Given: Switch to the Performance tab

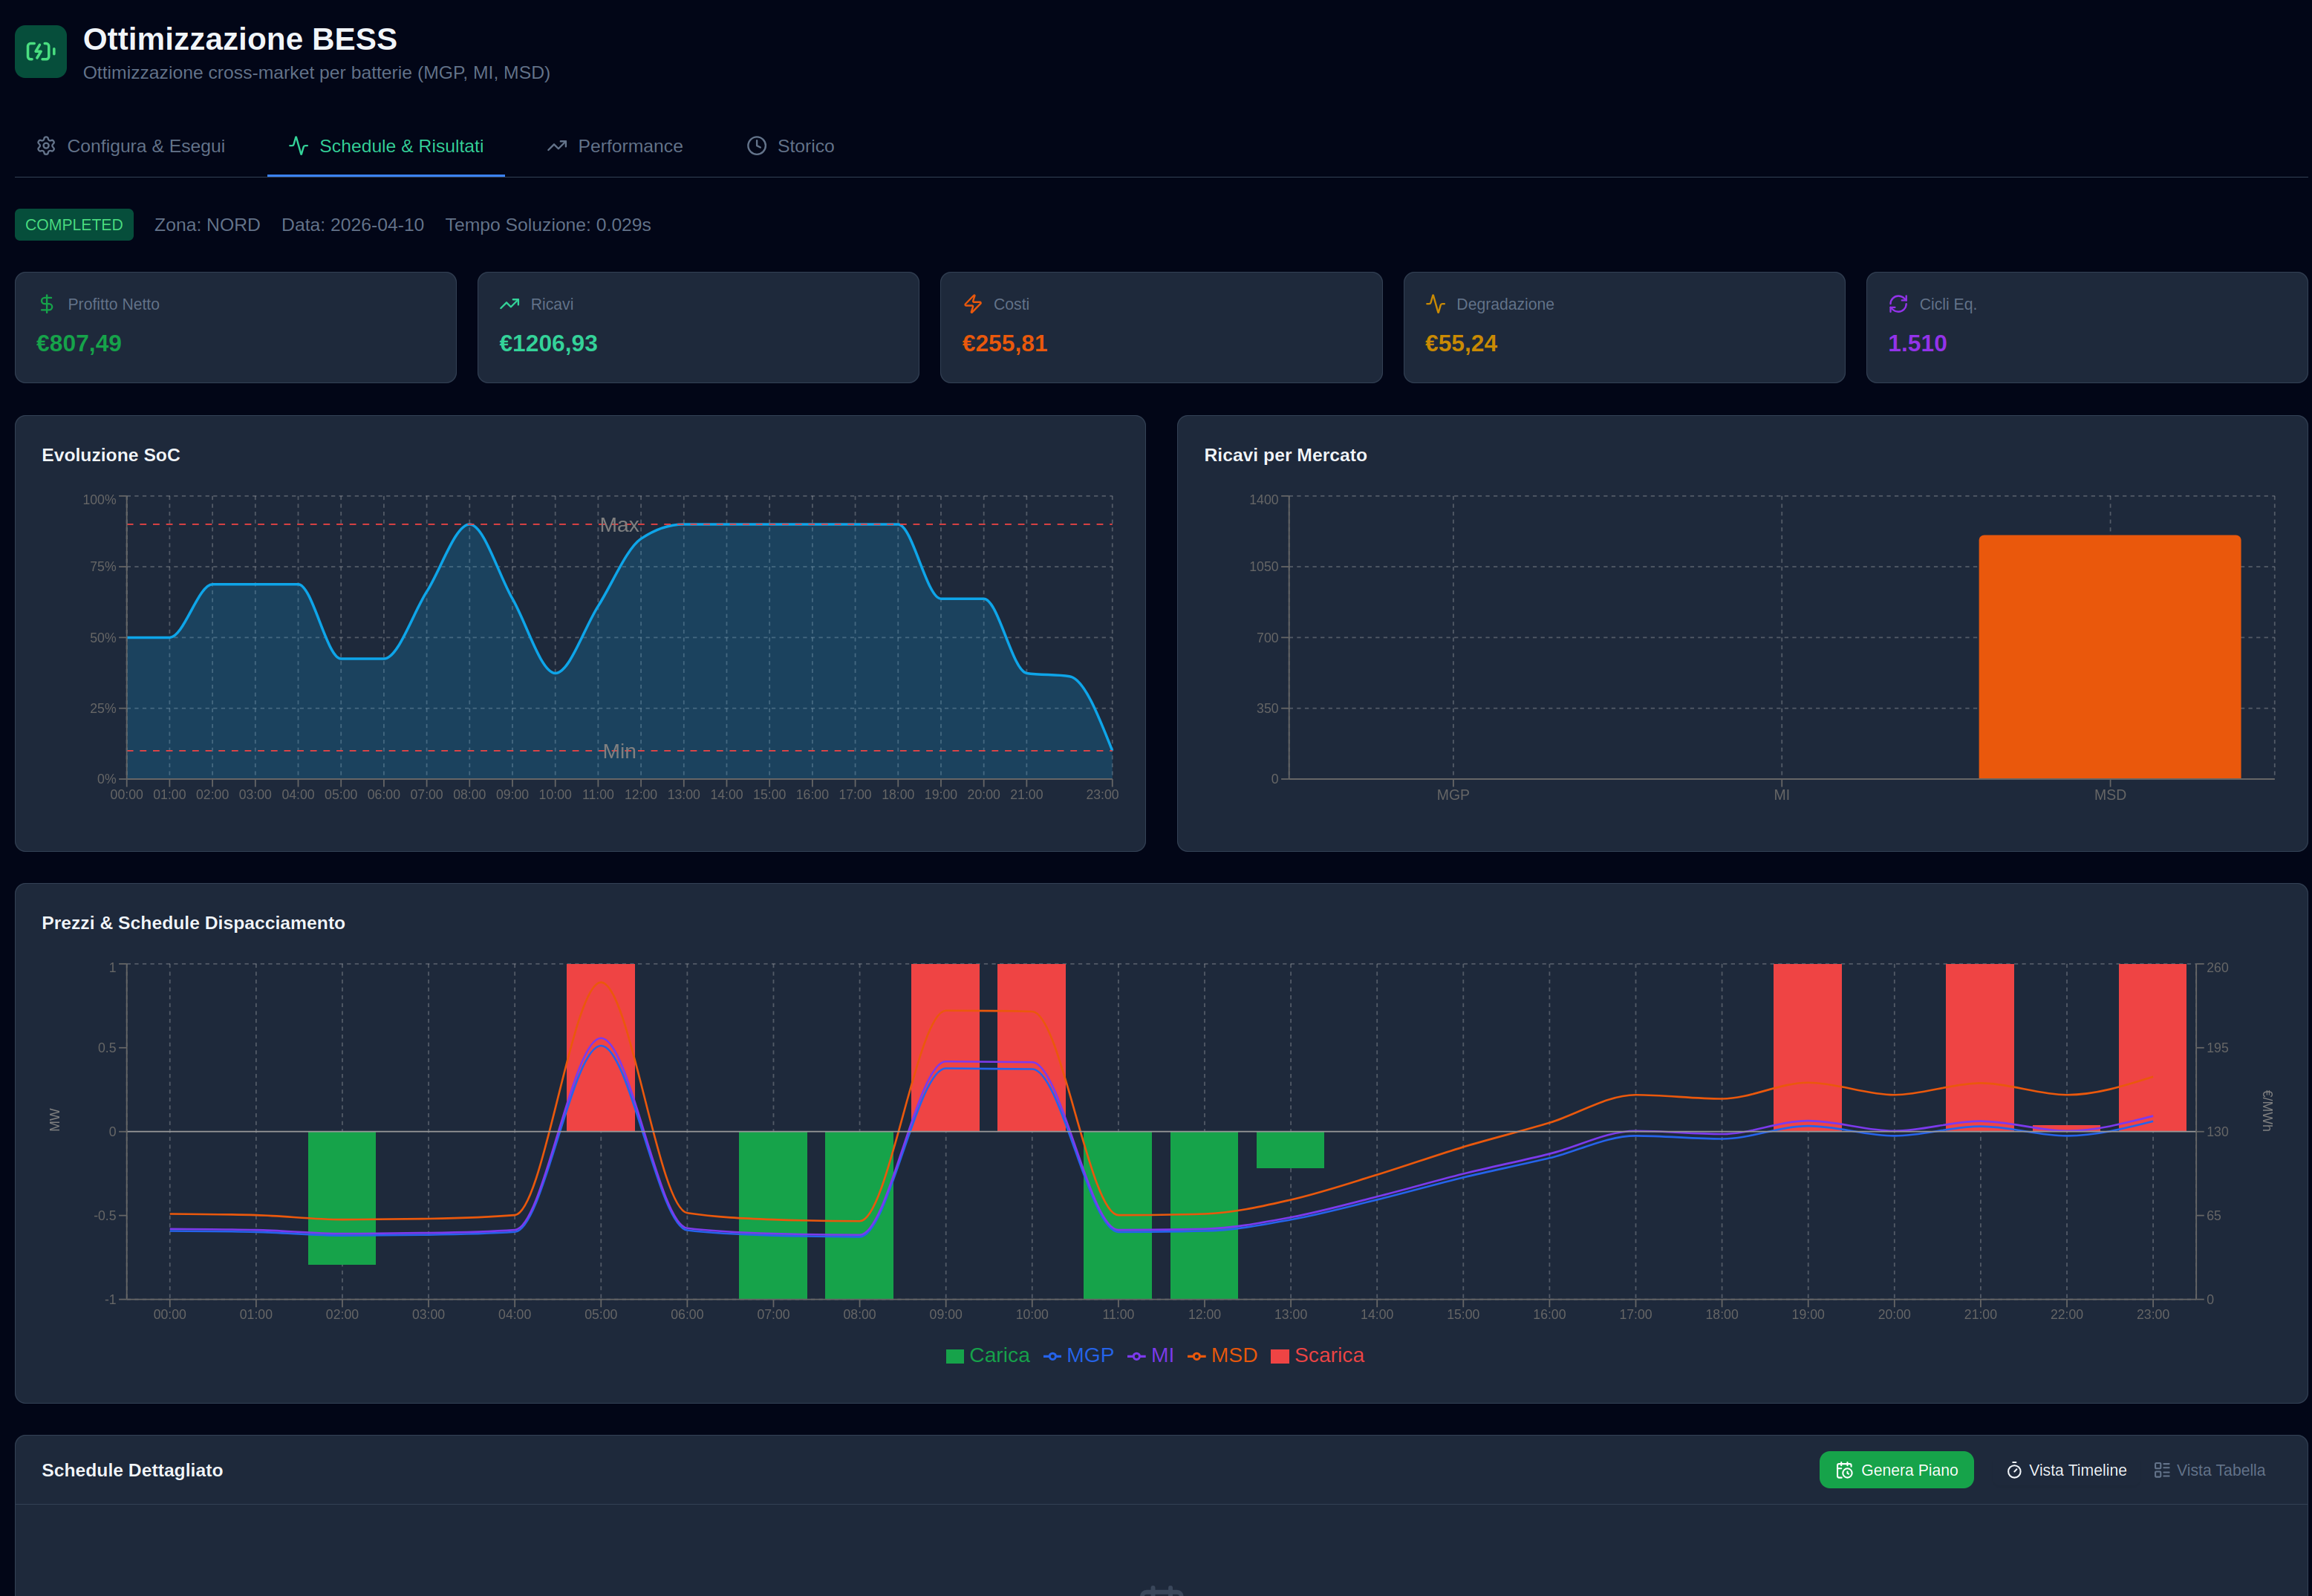Looking at the screenshot, I should (x=630, y=145).
